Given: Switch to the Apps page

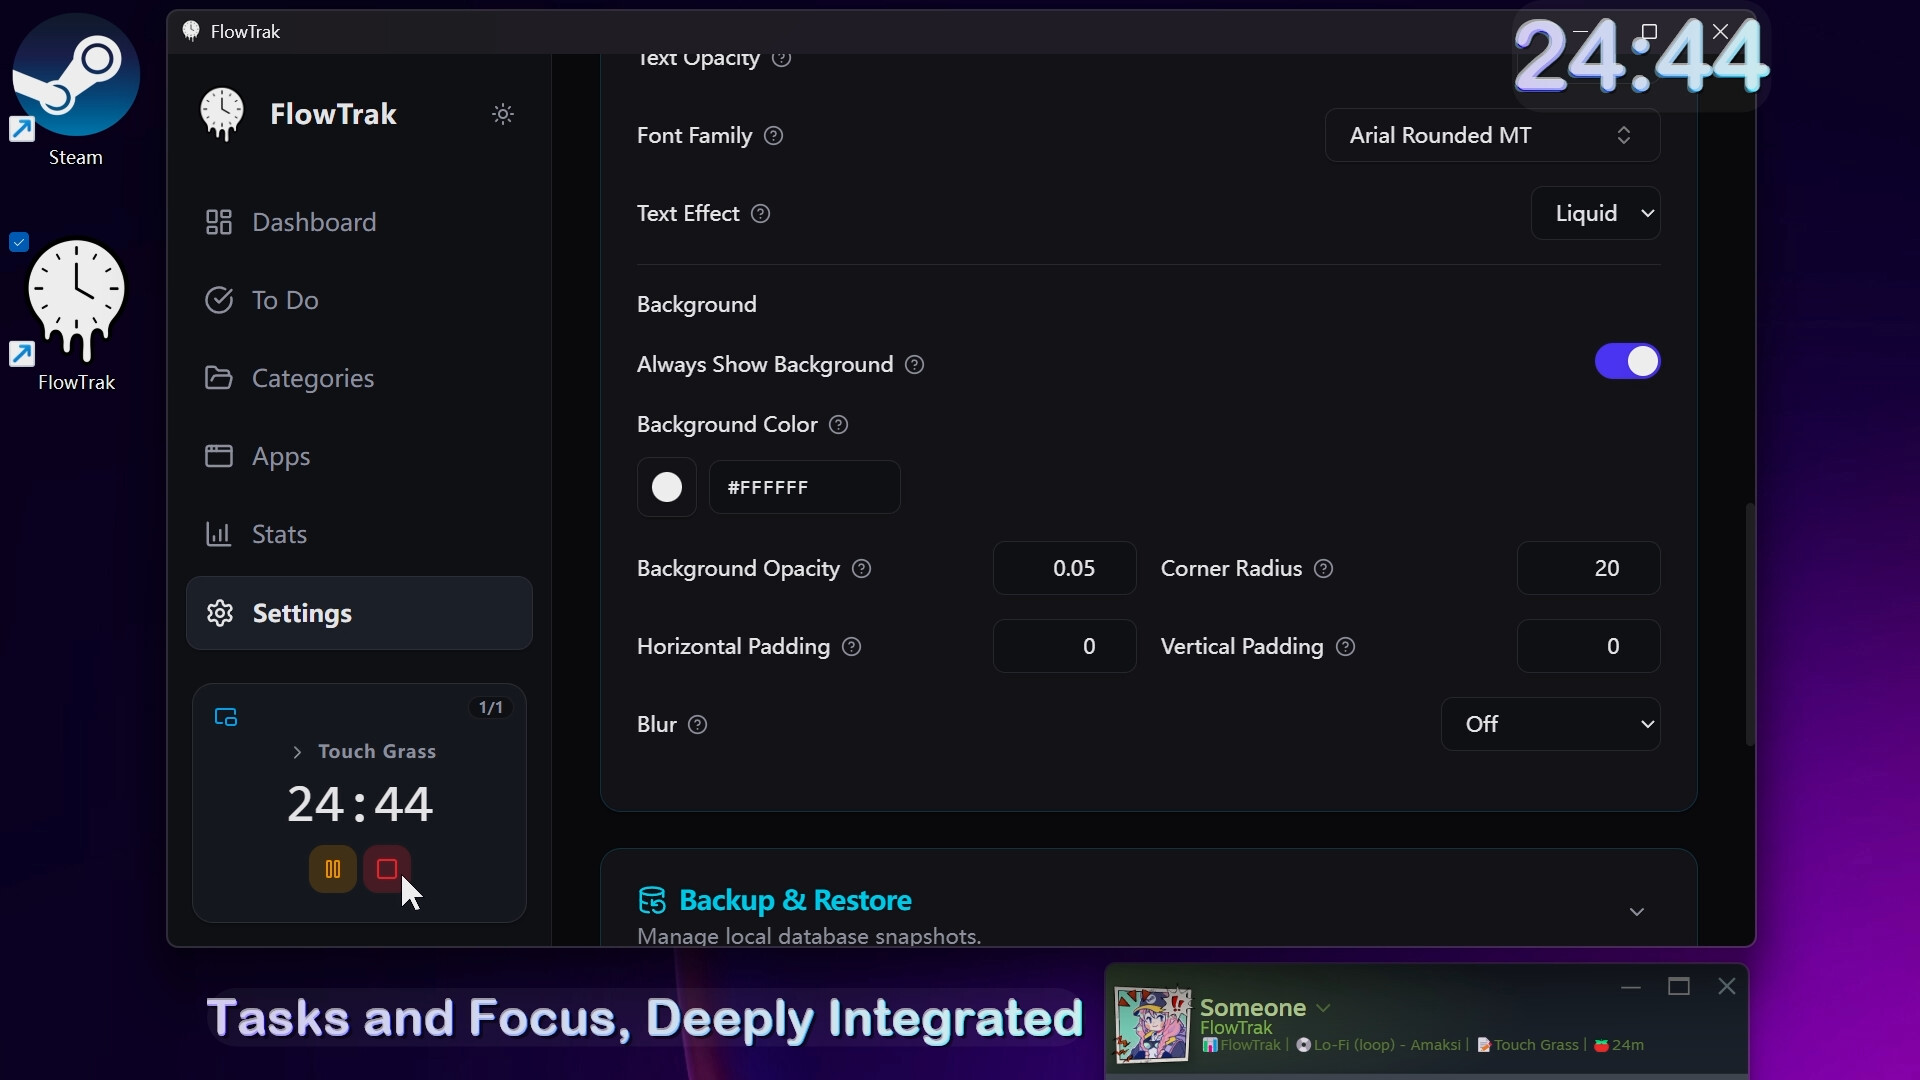Looking at the screenshot, I should tap(359, 456).
